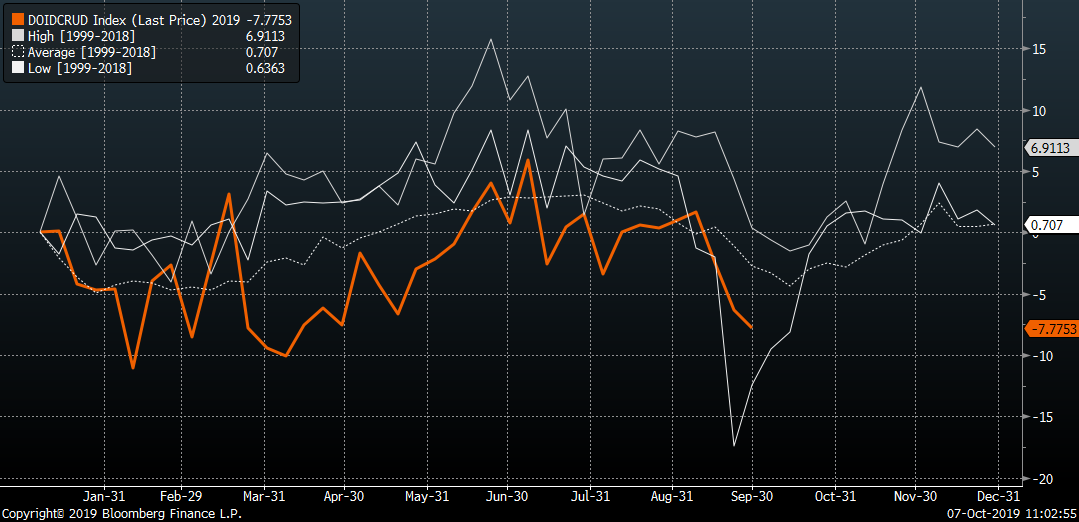Click the 15 y-axis label

pos(1038,49)
